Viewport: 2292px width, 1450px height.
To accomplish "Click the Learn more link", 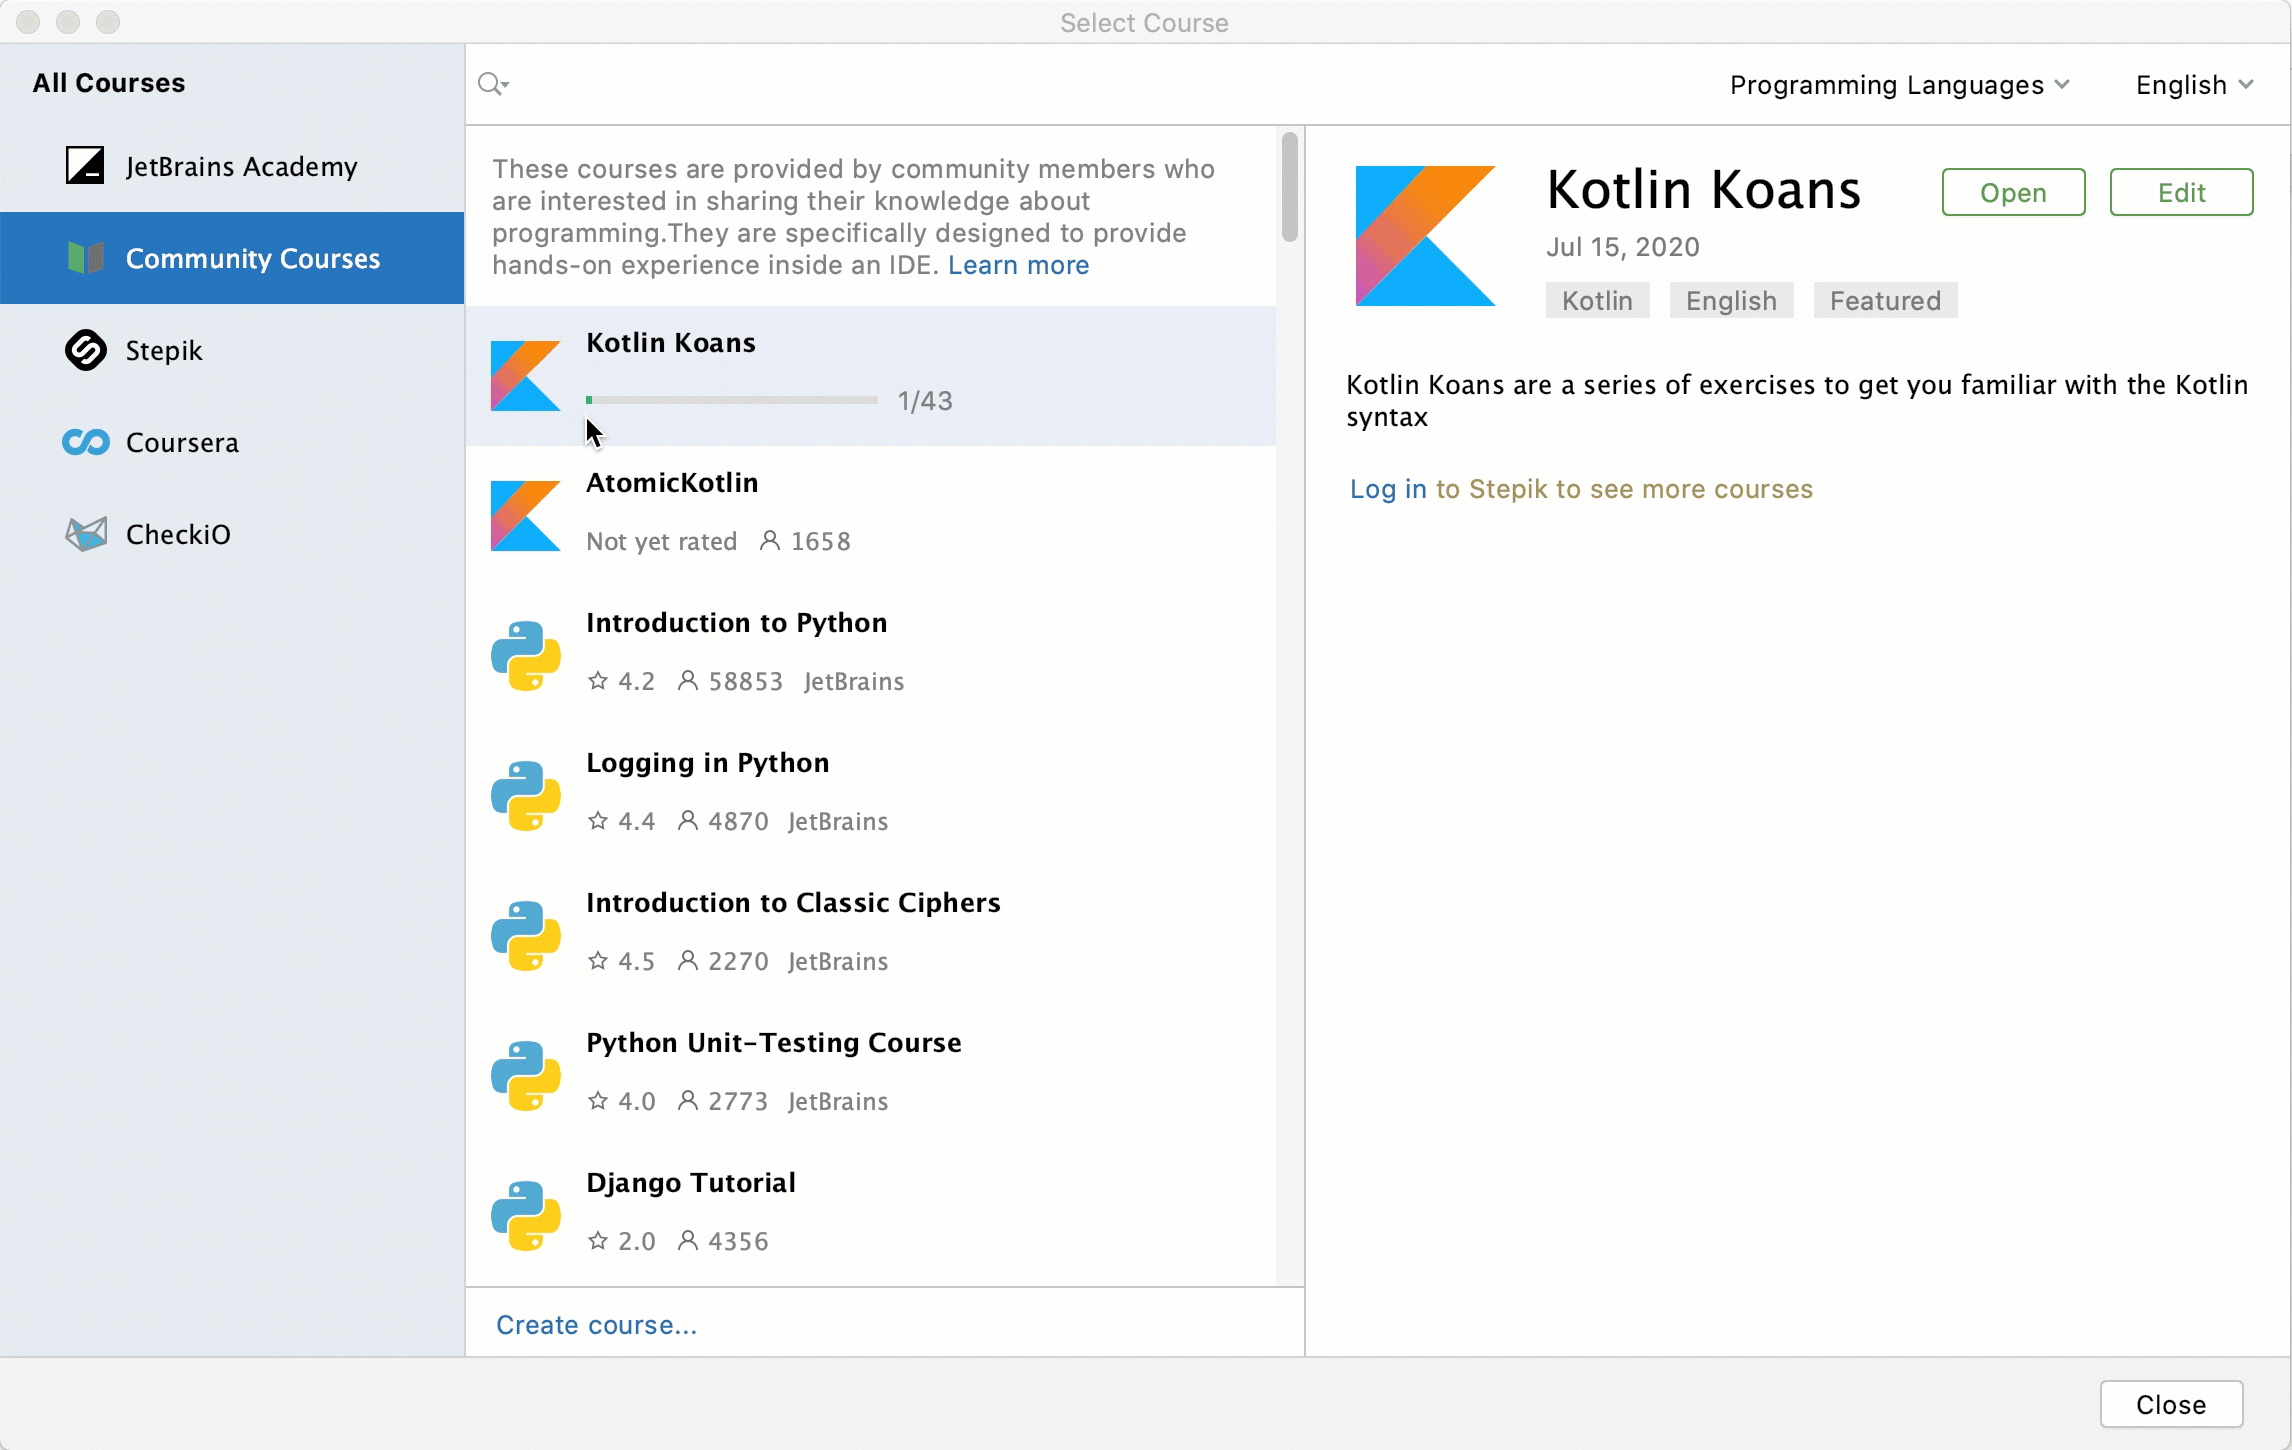I will click(1018, 265).
